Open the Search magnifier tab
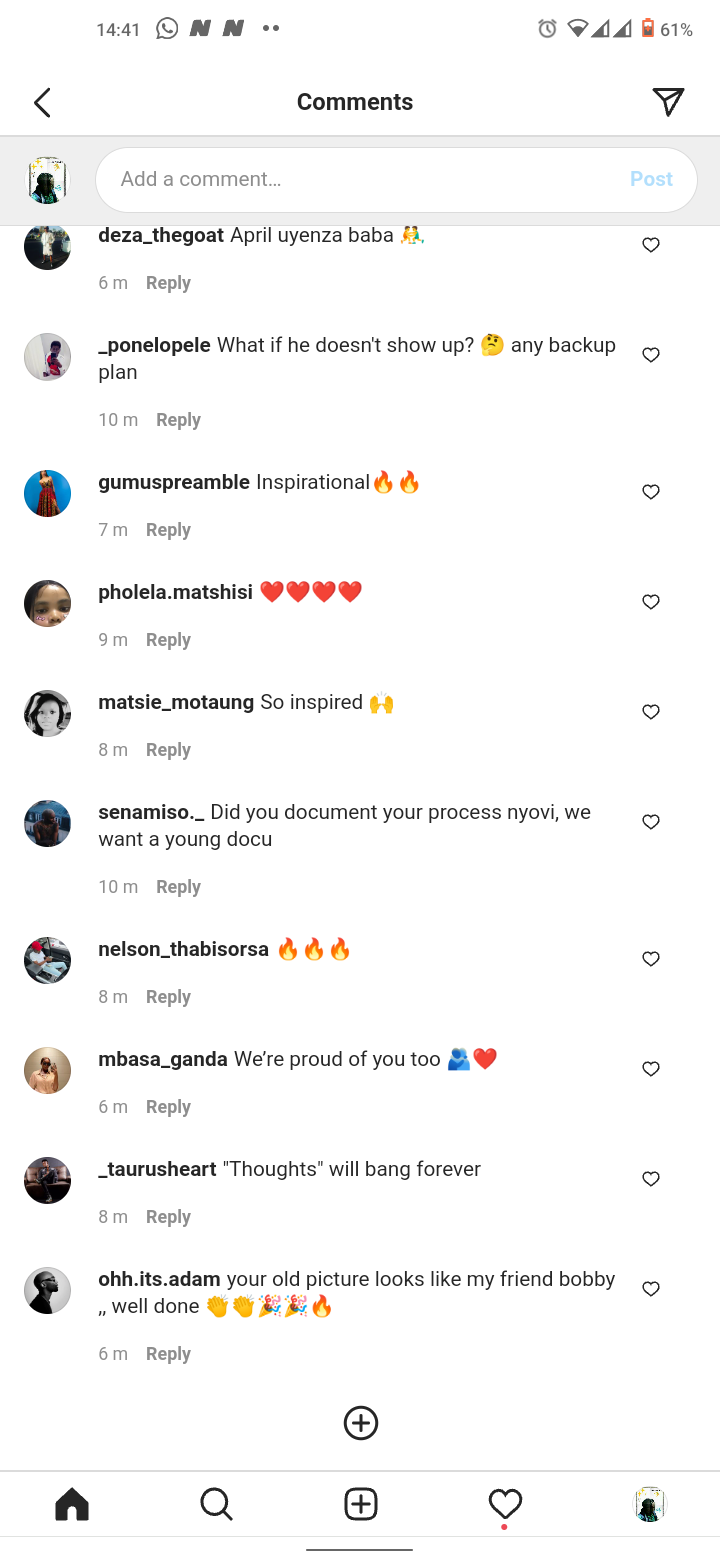Image resolution: width=720 pixels, height=1560 pixels. click(x=216, y=1504)
